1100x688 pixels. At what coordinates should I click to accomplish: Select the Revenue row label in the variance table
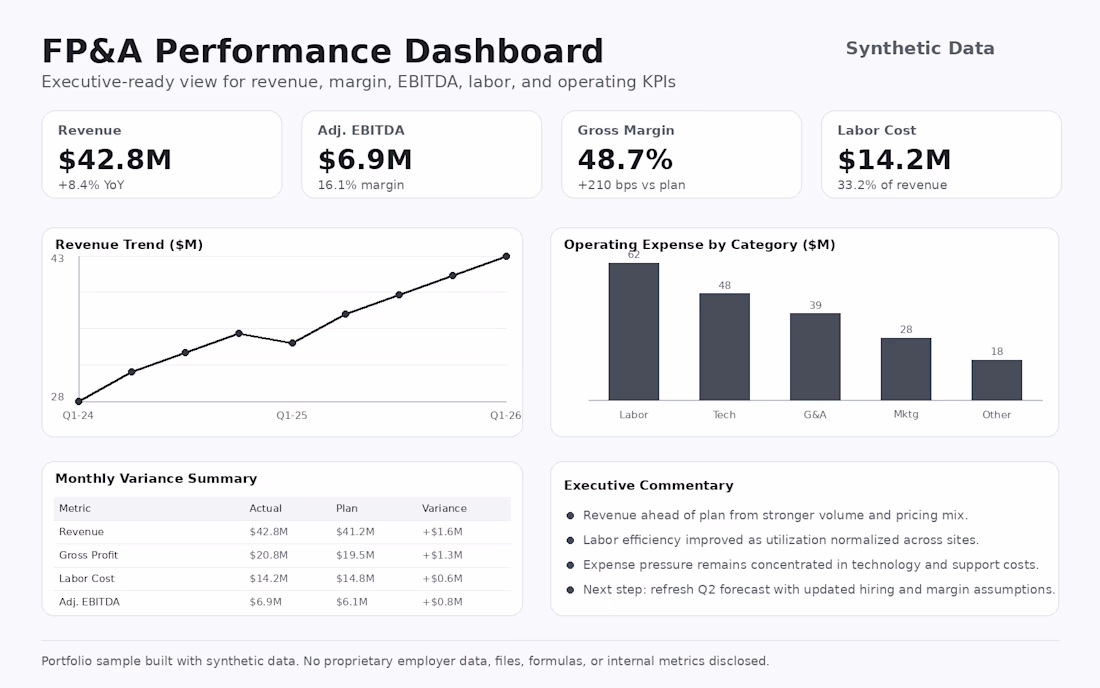(x=81, y=532)
